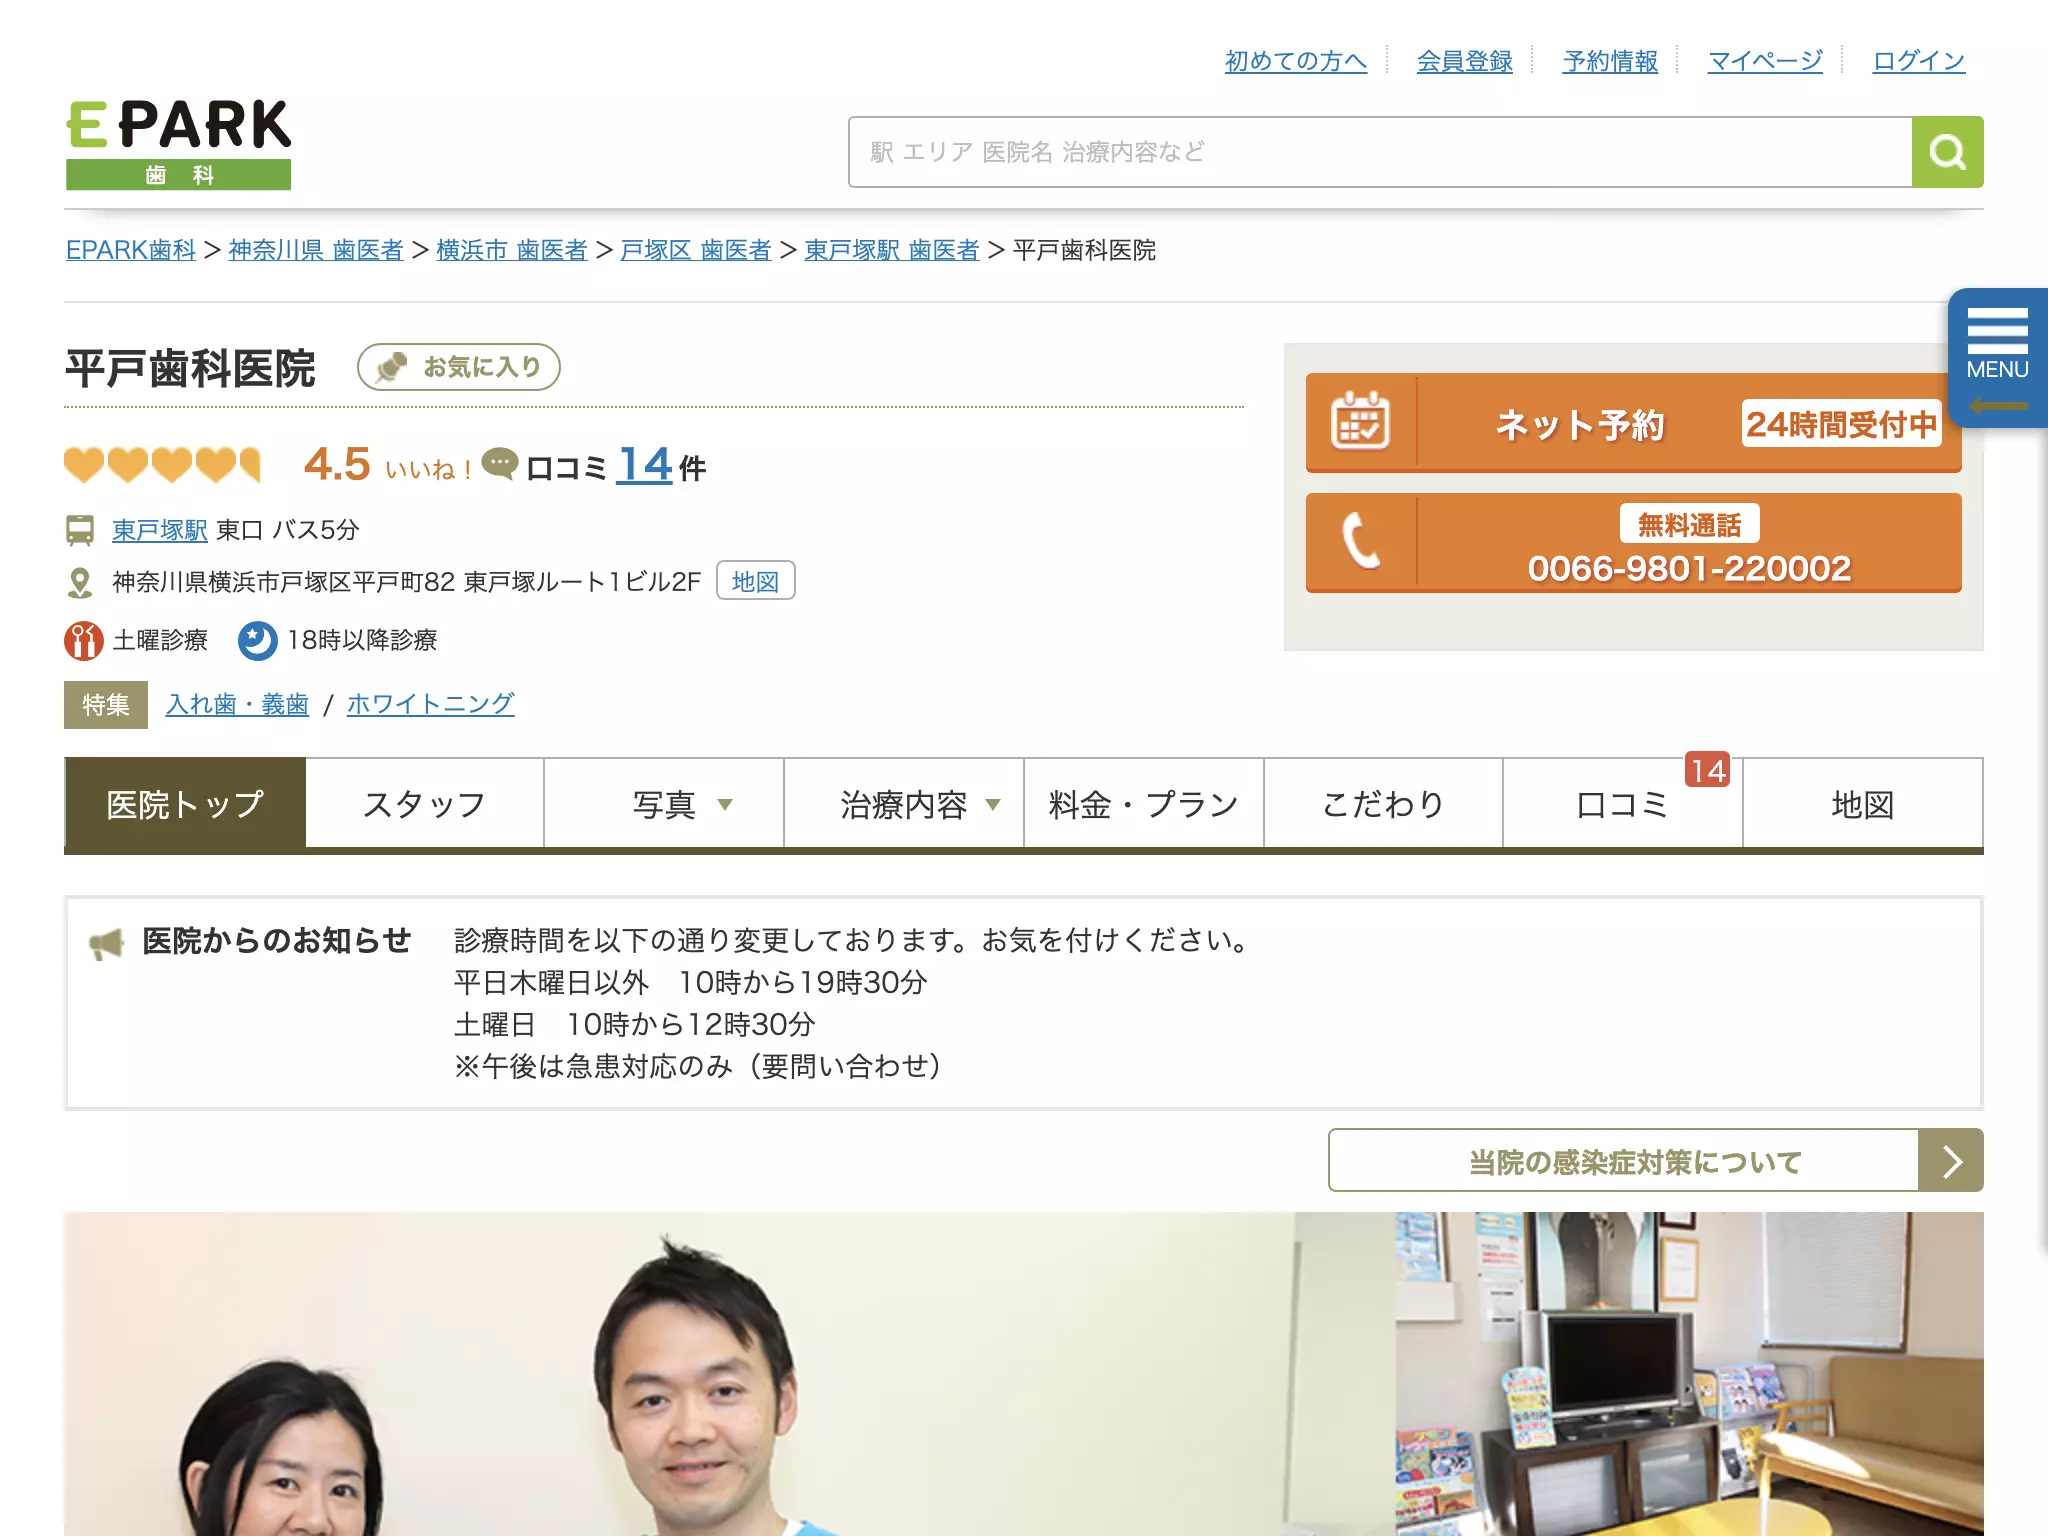Click the 地図 button beside address
Viewport: 2048px width, 1536px height.
[756, 581]
